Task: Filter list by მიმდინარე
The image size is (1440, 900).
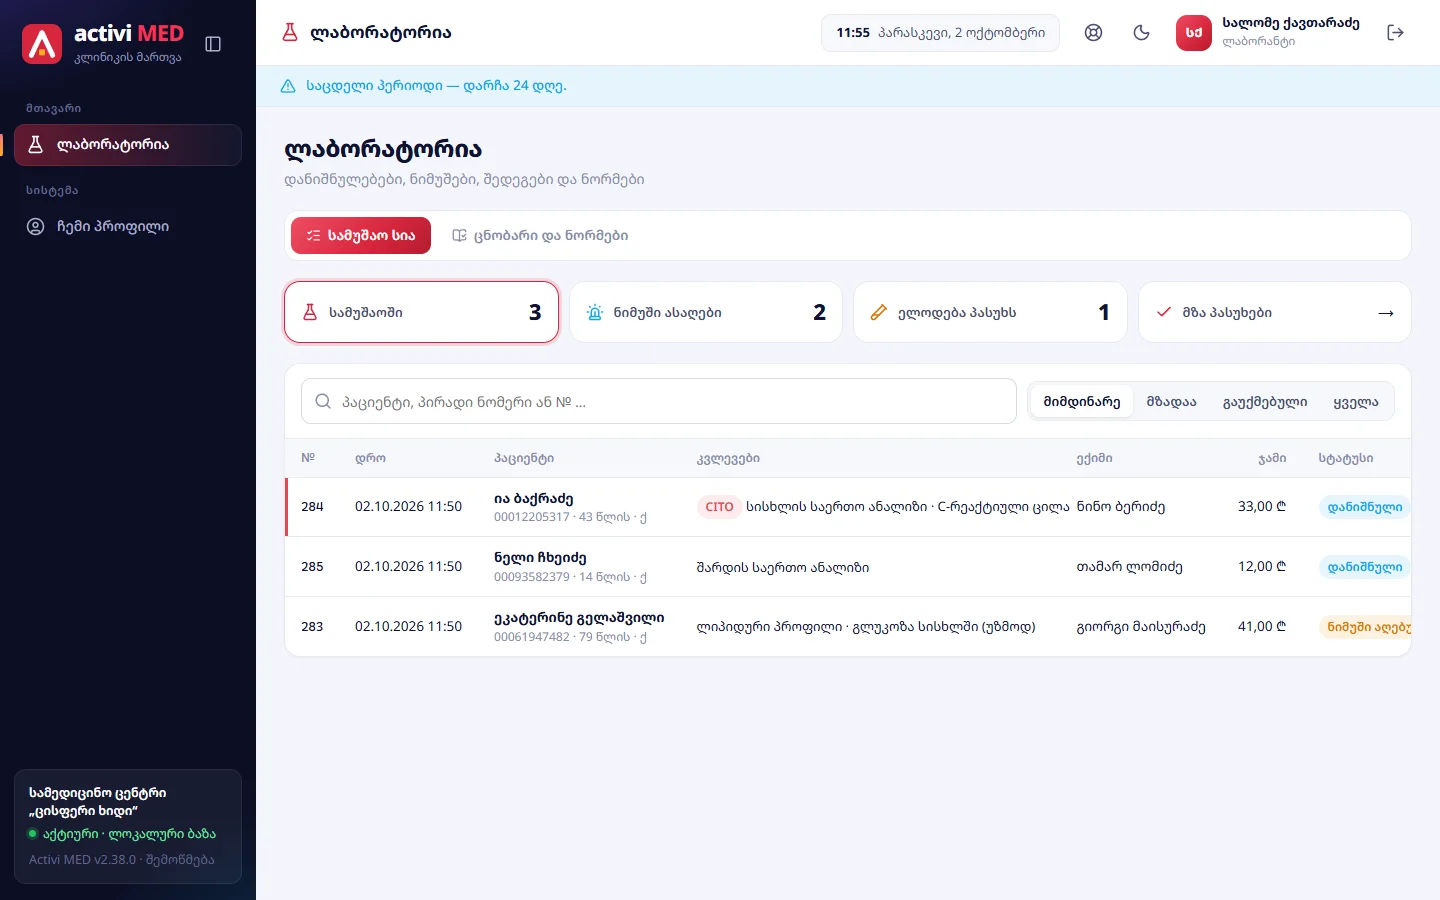Action: (1082, 402)
